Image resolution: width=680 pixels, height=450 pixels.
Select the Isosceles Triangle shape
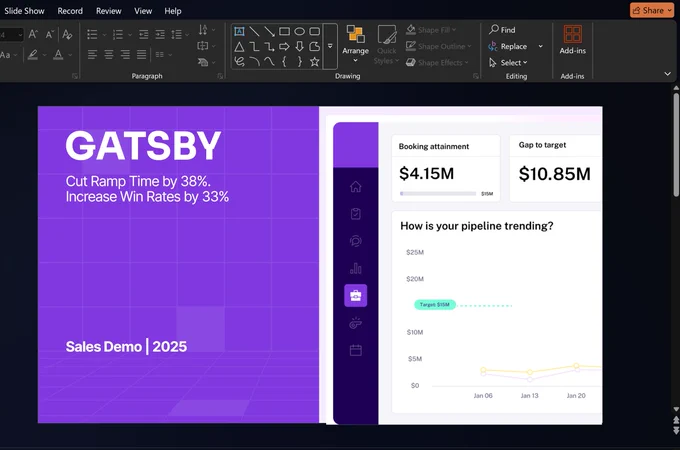click(239, 46)
